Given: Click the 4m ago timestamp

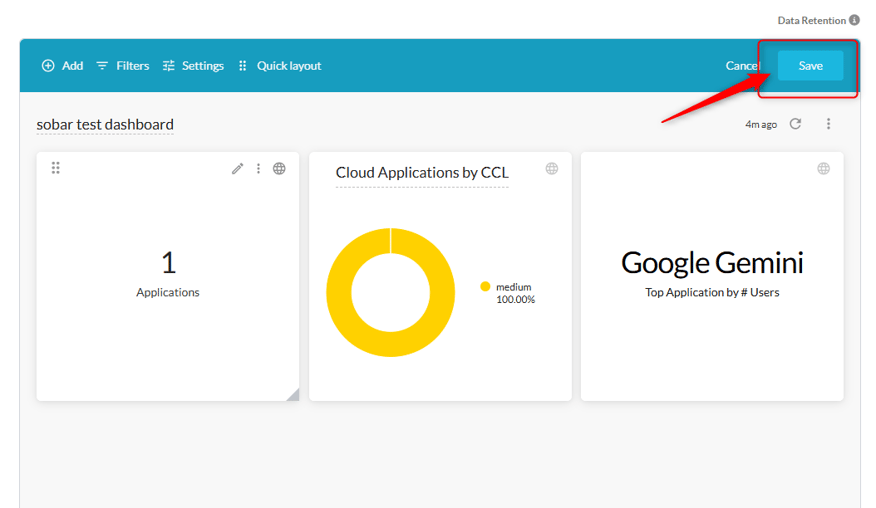Looking at the screenshot, I should point(761,125).
